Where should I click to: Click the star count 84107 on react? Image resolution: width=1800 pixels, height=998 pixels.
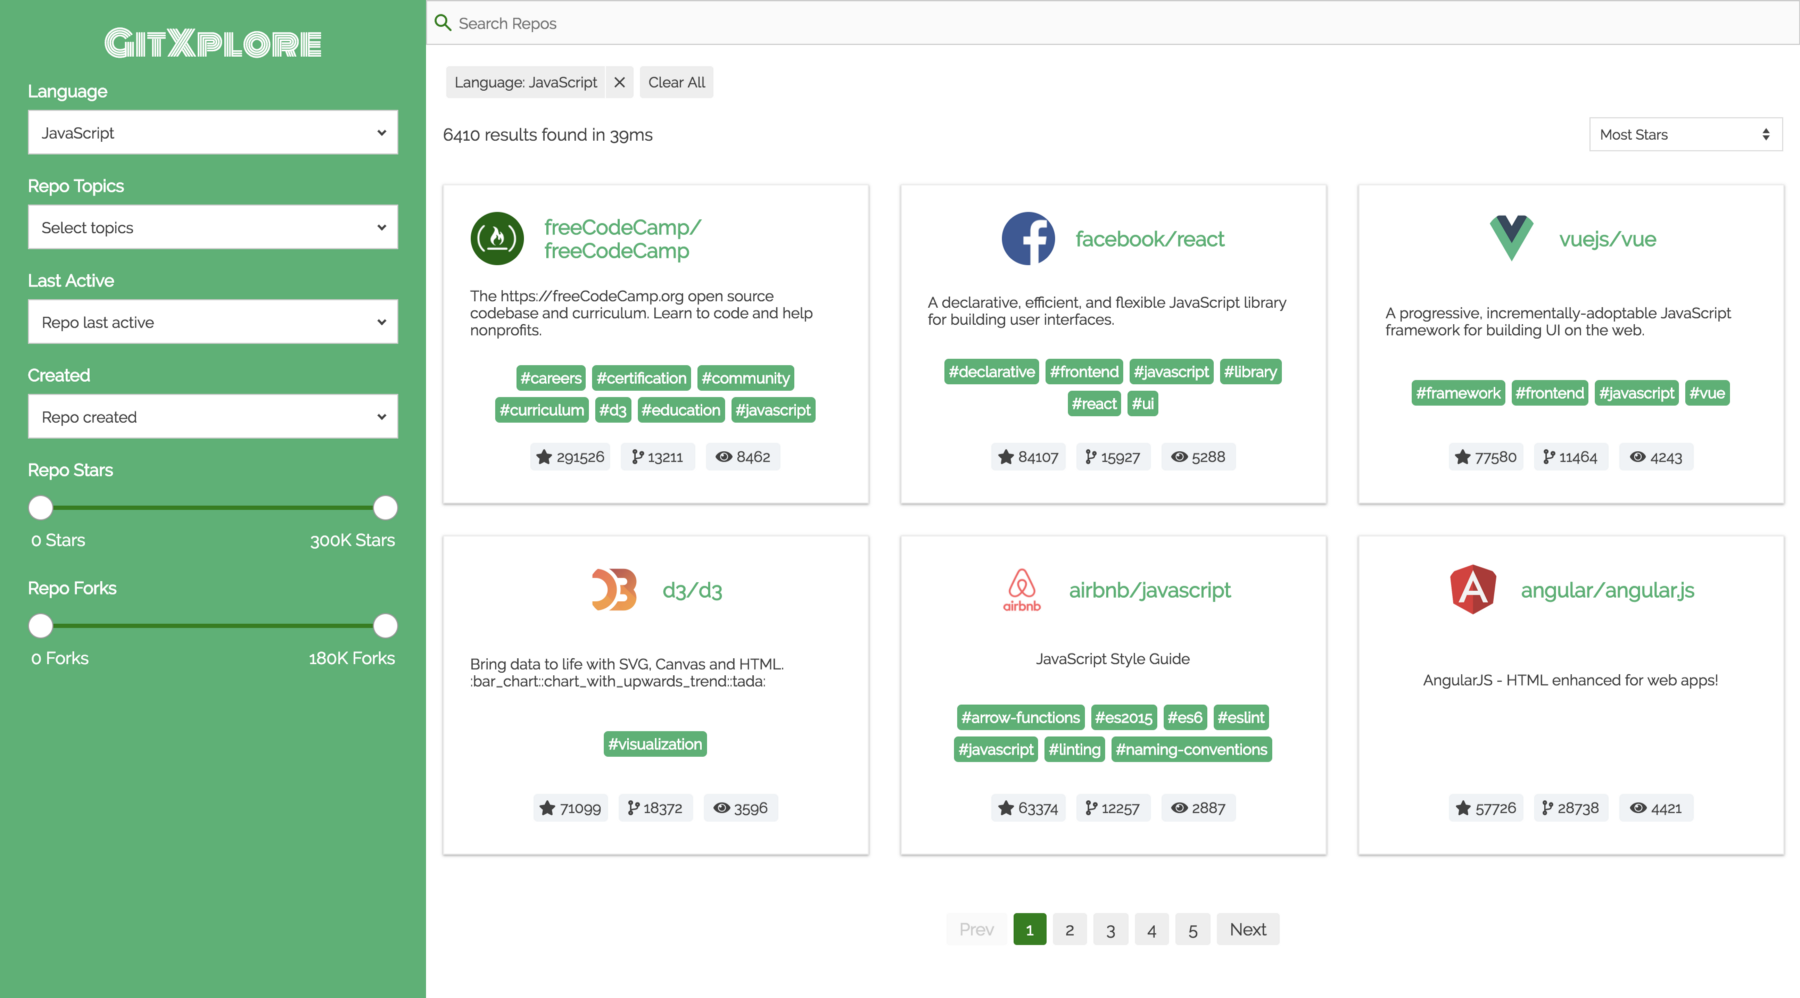1028,457
